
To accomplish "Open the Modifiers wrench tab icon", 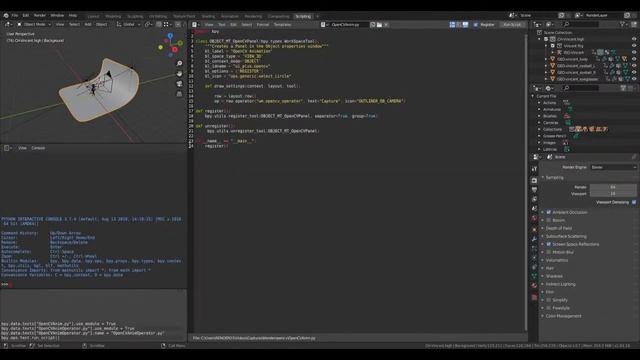I will click(534, 239).
